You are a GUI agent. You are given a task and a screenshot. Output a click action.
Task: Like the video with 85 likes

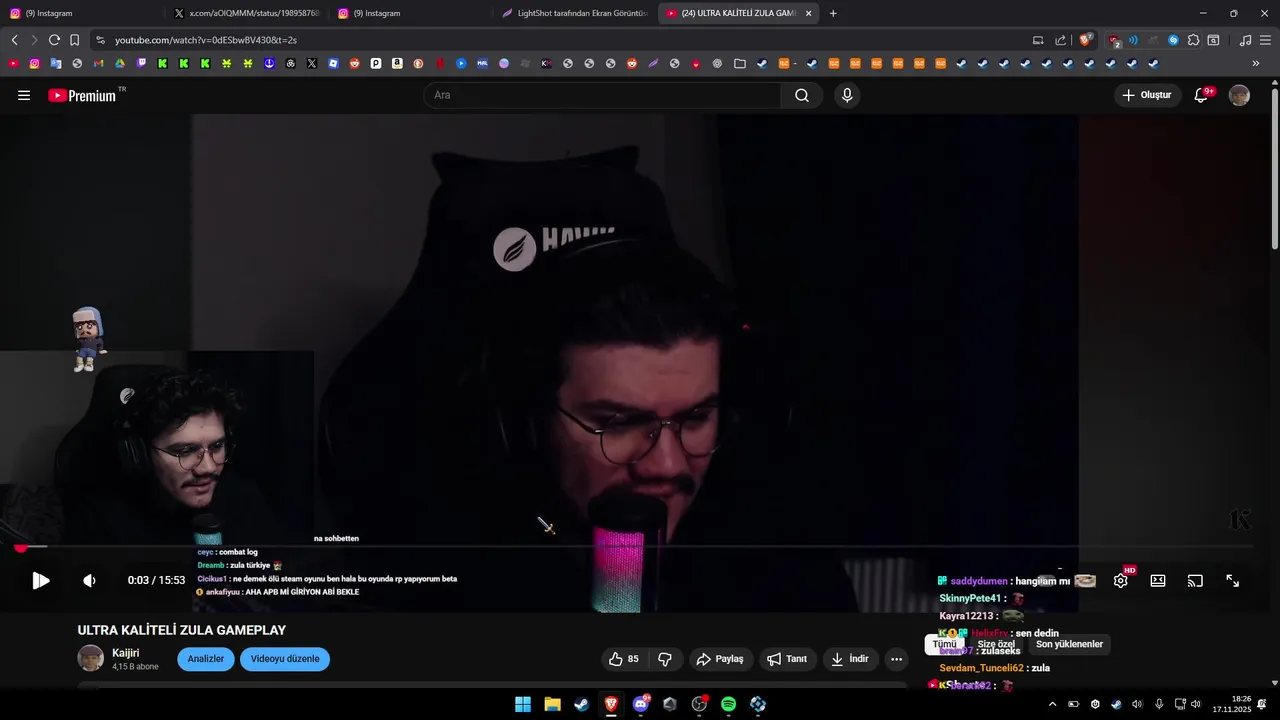[624, 659]
